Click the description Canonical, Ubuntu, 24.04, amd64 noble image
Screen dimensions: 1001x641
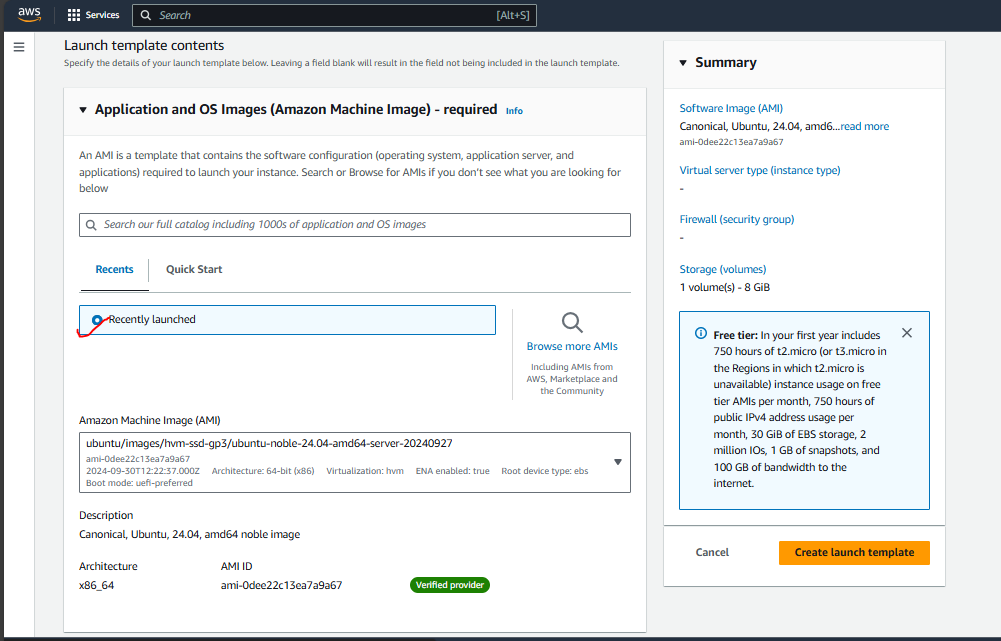[x=190, y=534]
